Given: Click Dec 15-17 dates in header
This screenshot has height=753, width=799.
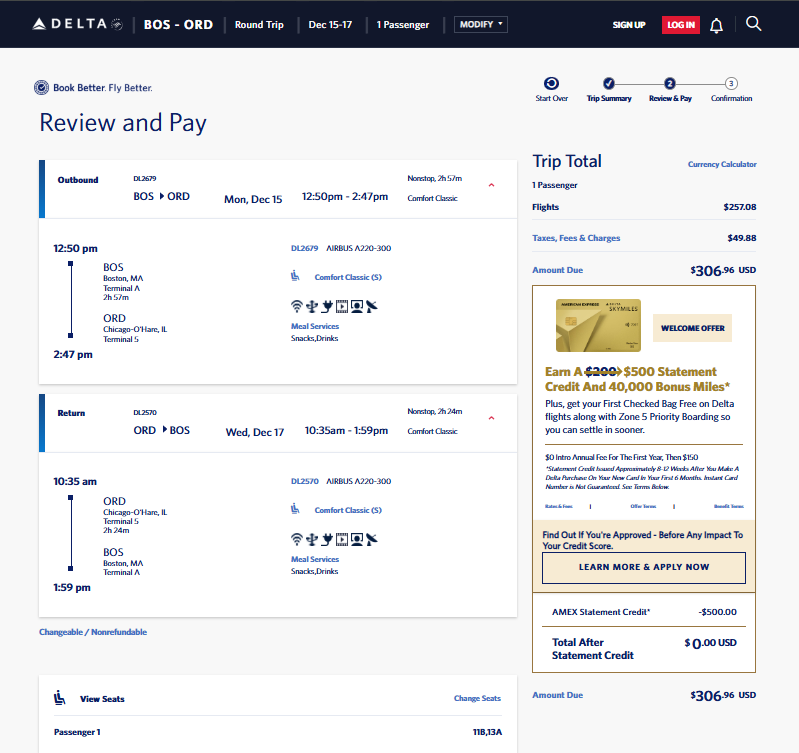Looking at the screenshot, I should [330, 24].
